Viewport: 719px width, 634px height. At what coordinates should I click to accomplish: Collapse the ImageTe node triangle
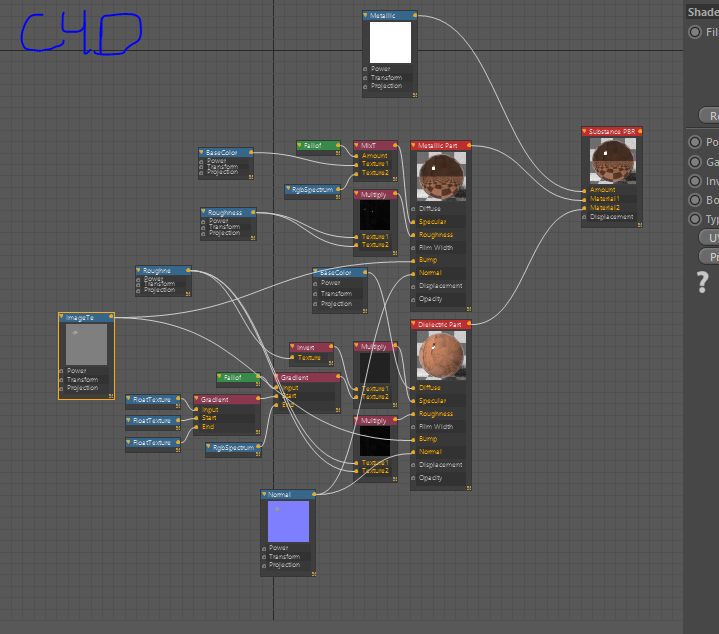(x=61, y=317)
